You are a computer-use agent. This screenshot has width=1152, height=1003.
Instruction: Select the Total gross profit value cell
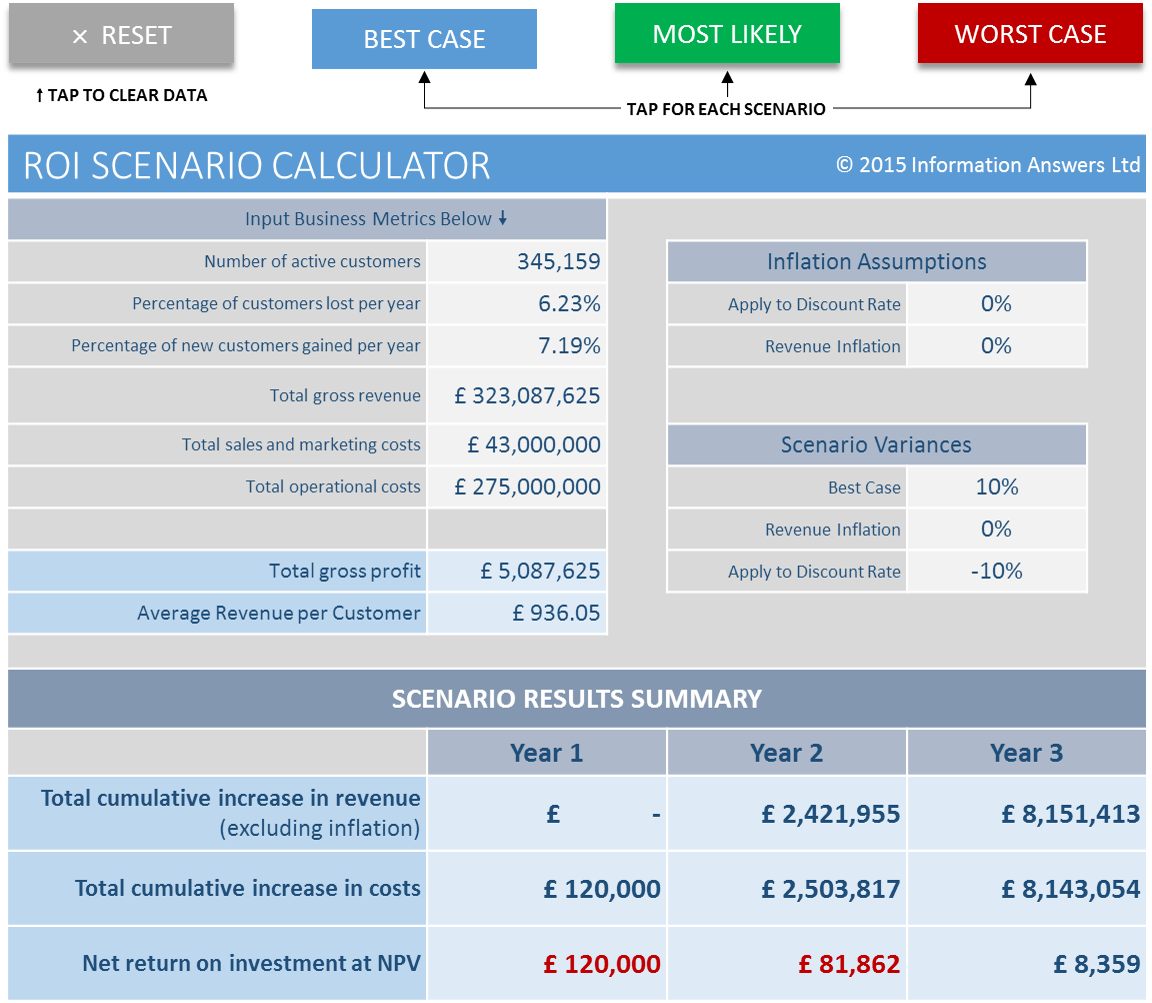tap(517, 571)
